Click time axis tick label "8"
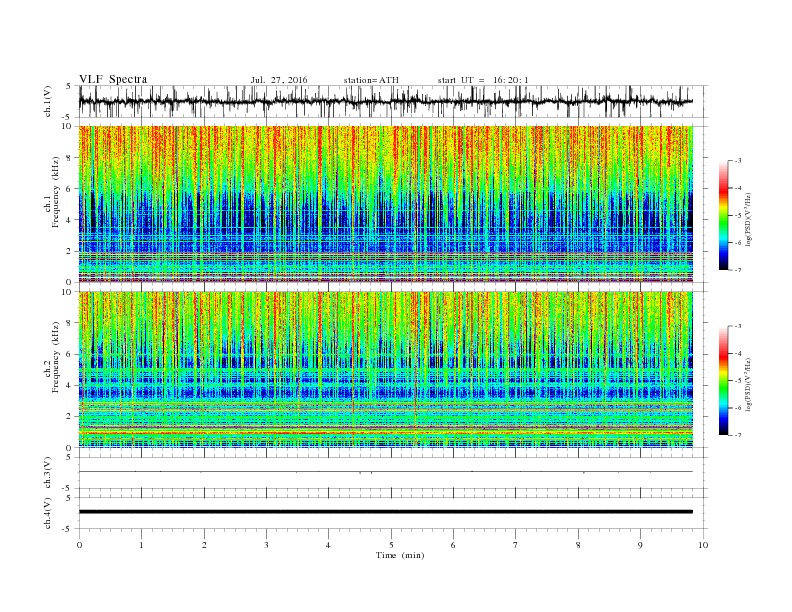Viewport: 792px width, 612px height. pyautogui.click(x=578, y=545)
